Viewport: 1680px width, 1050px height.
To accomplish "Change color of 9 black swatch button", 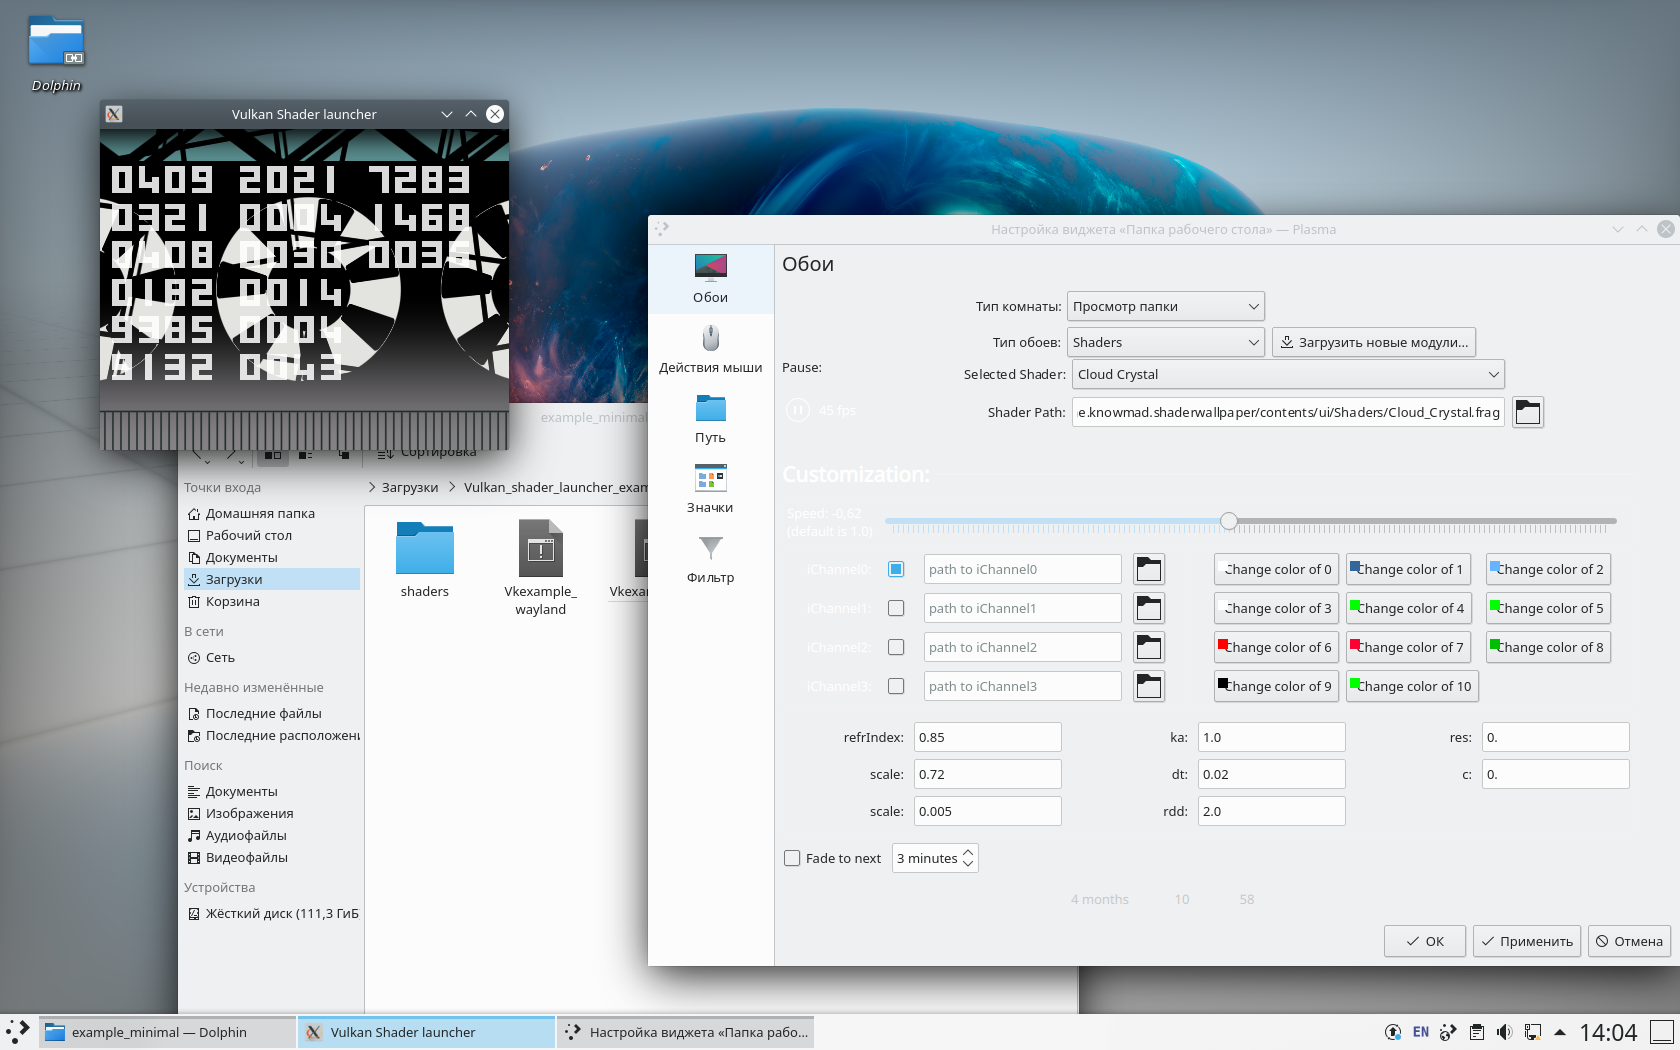I will (x=1276, y=686).
